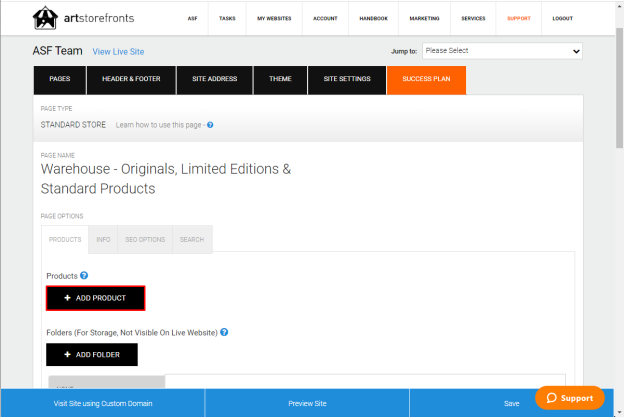Open the MARKETING menu item
The image size is (624, 417).
point(424,18)
